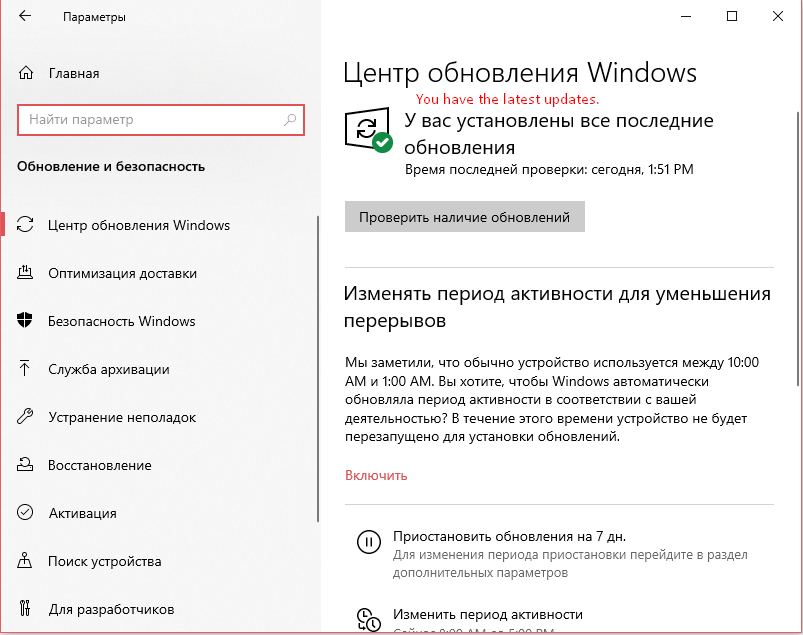Click the upload arrow icon for Служба архивации
This screenshot has width=803, height=635.
24,369
